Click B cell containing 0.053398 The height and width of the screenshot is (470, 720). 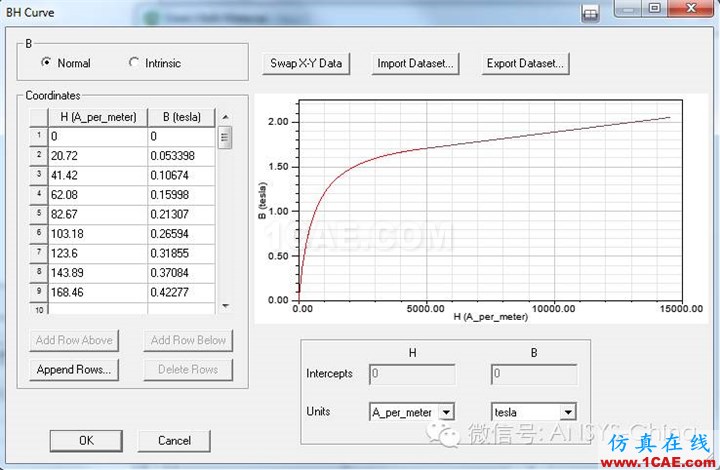pos(181,156)
